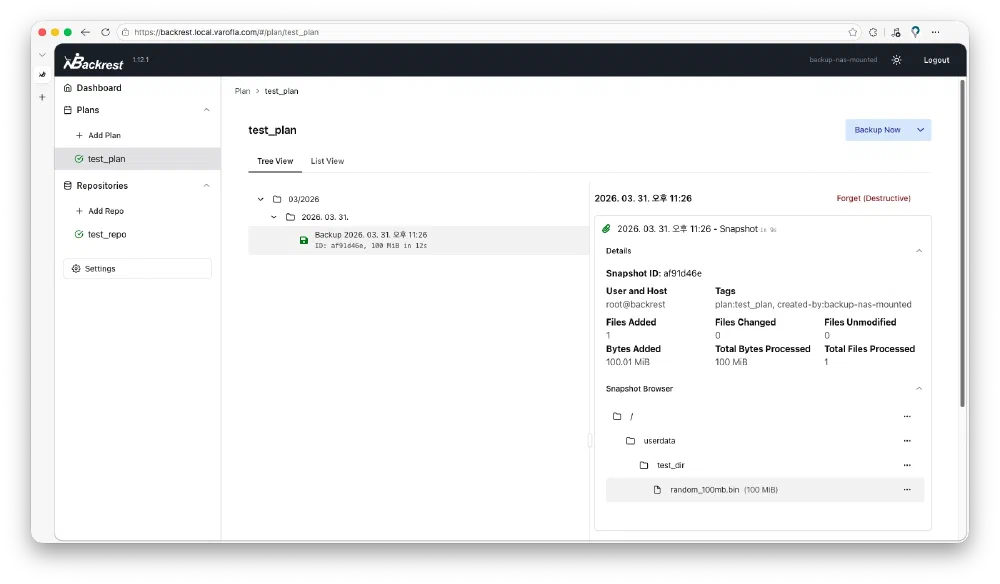Toggle the light/dark theme sun icon
The width and height of the screenshot is (1000, 584).
896,60
